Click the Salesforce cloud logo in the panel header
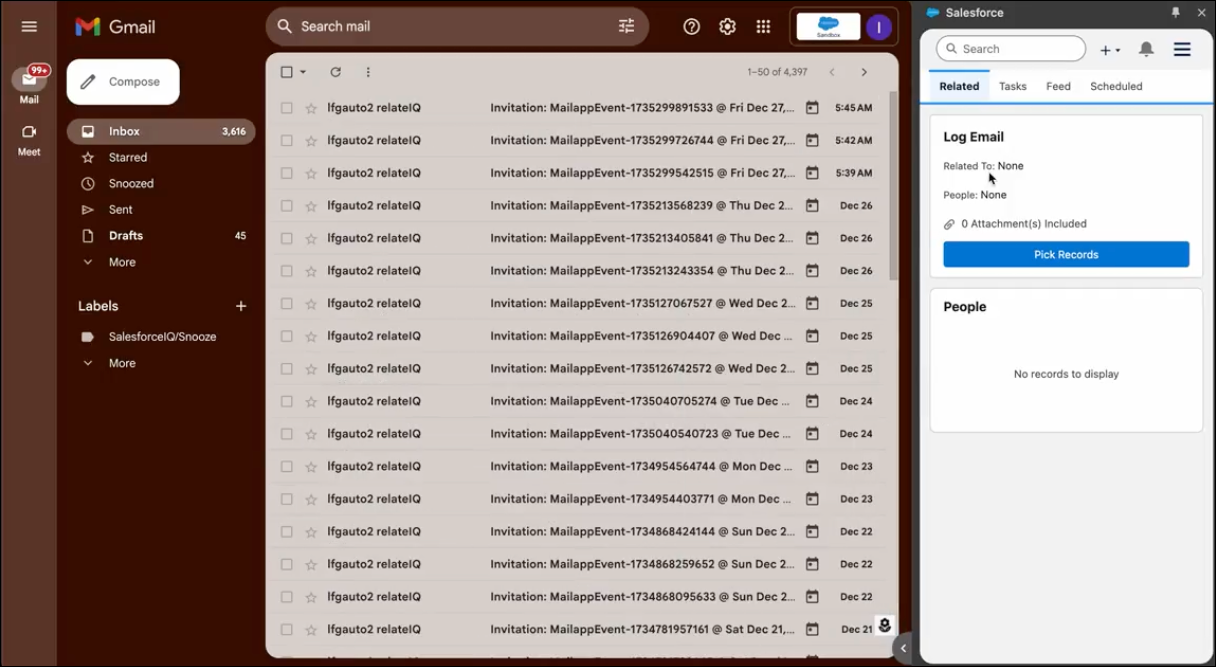Viewport: 1216px width, 667px height. click(933, 13)
